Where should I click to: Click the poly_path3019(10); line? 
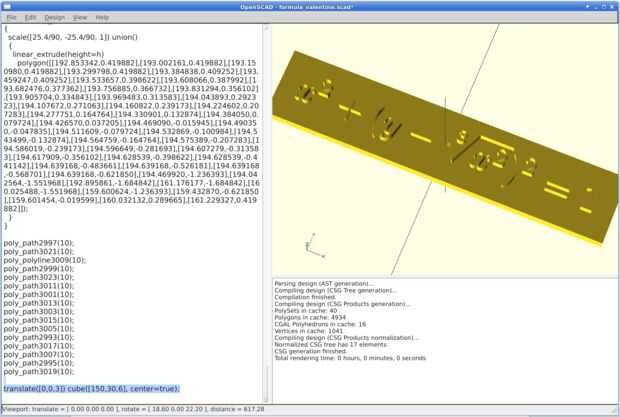39,372
